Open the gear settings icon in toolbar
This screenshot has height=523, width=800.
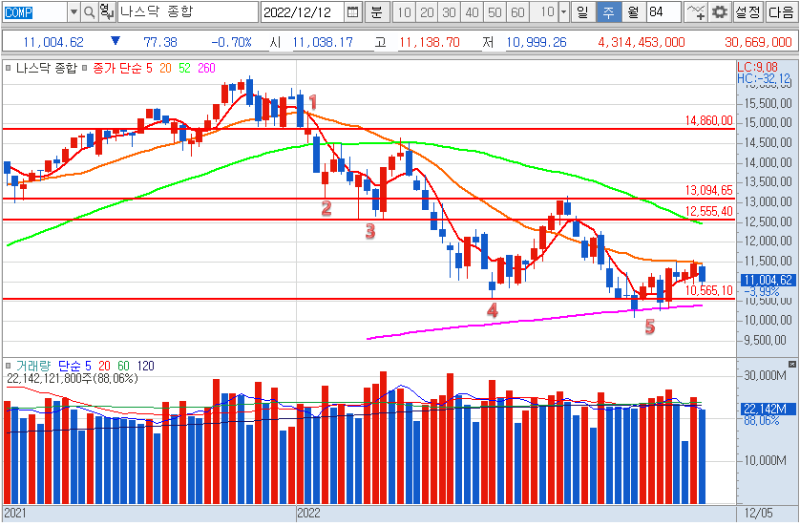click(719, 12)
